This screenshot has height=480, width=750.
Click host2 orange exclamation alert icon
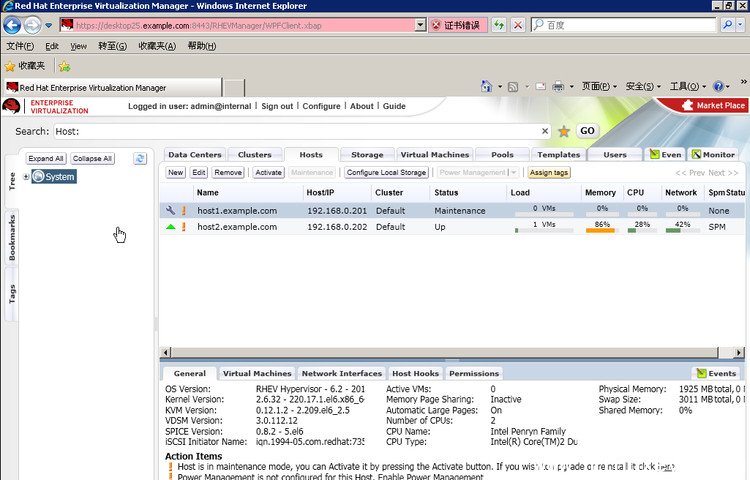coord(184,227)
